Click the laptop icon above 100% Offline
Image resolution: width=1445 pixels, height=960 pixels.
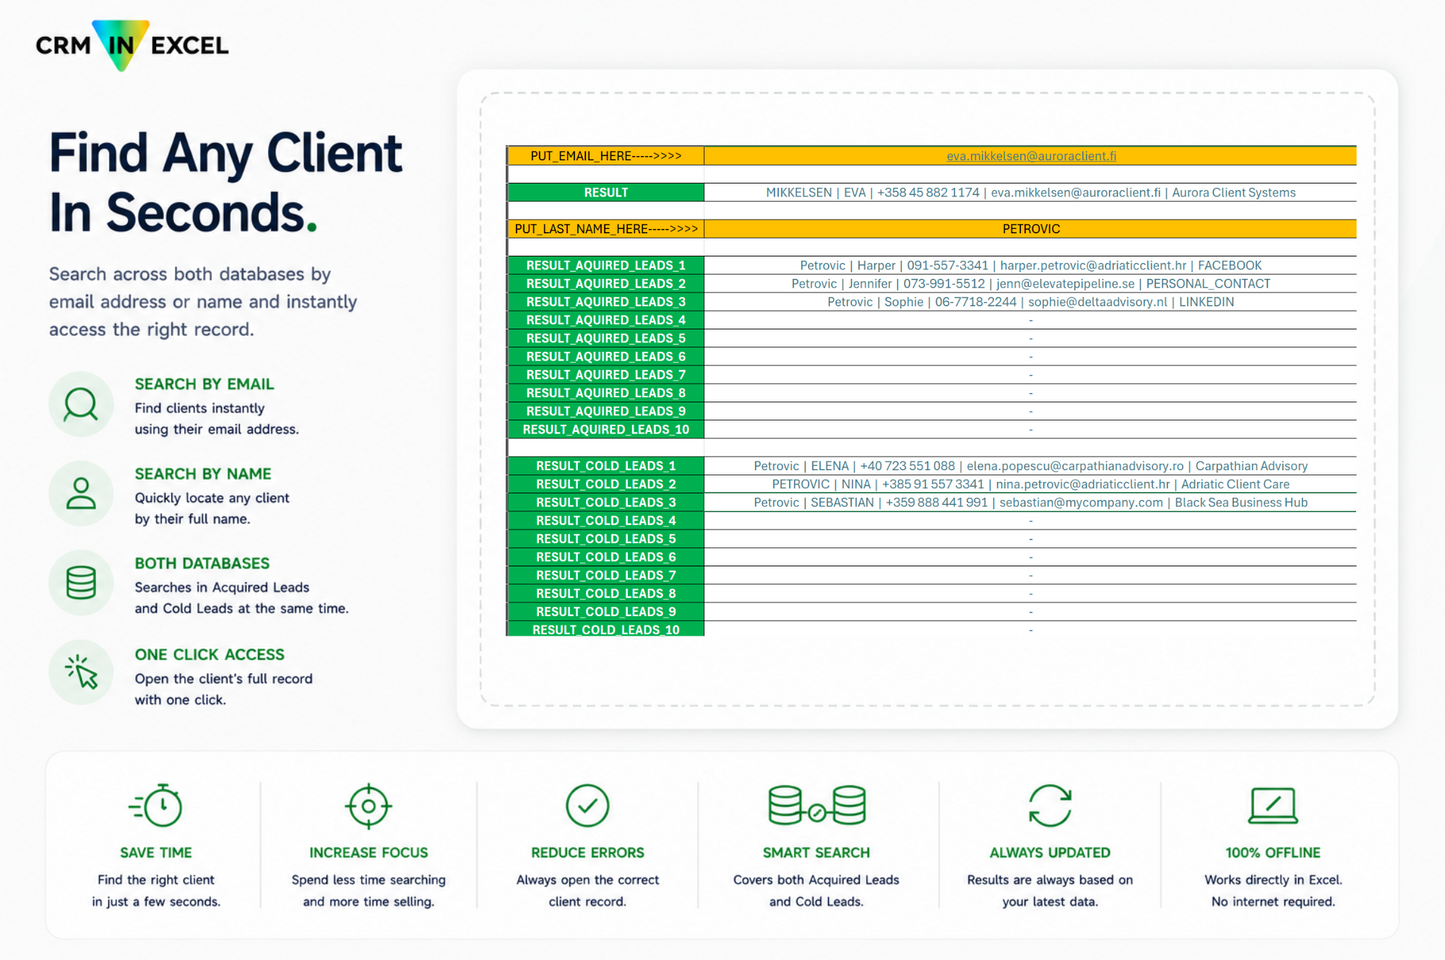[1273, 805]
